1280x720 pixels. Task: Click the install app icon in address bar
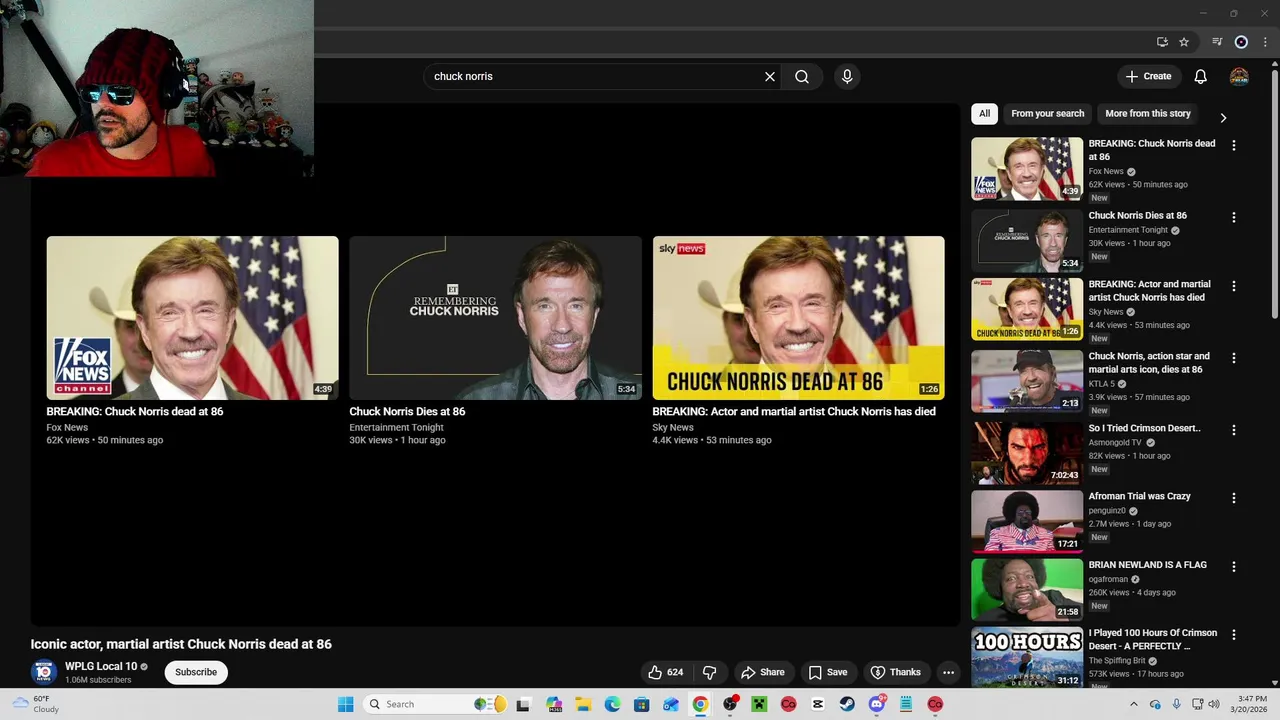pos(1162,42)
